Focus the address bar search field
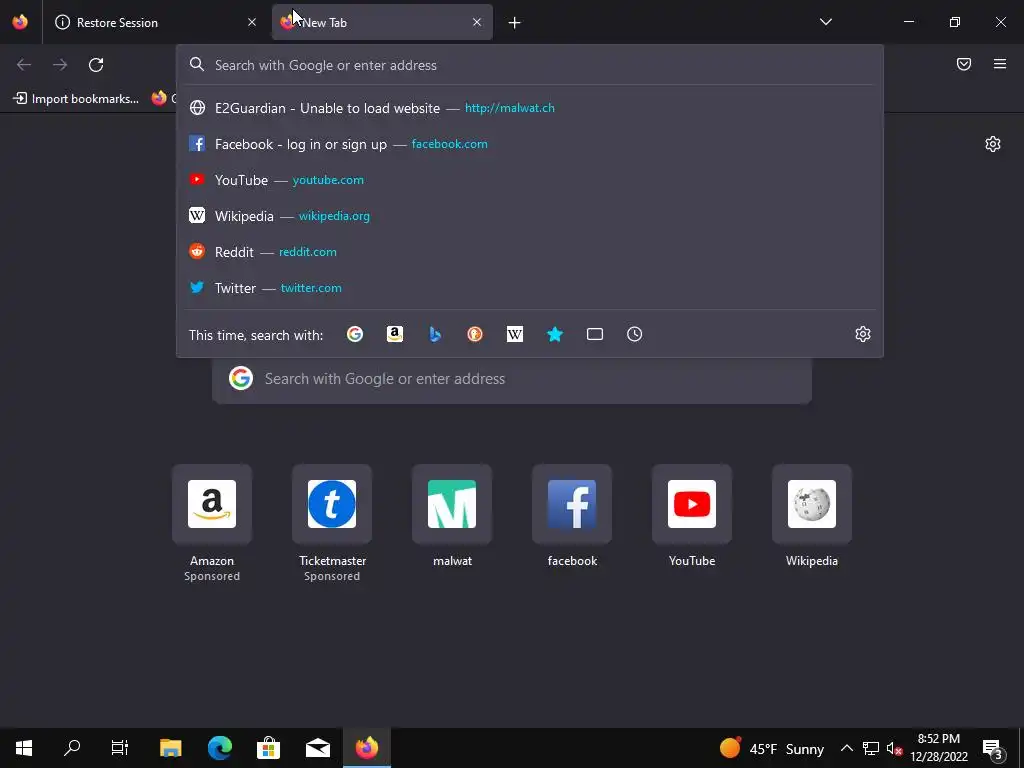The height and width of the screenshot is (768, 1024). [530, 65]
